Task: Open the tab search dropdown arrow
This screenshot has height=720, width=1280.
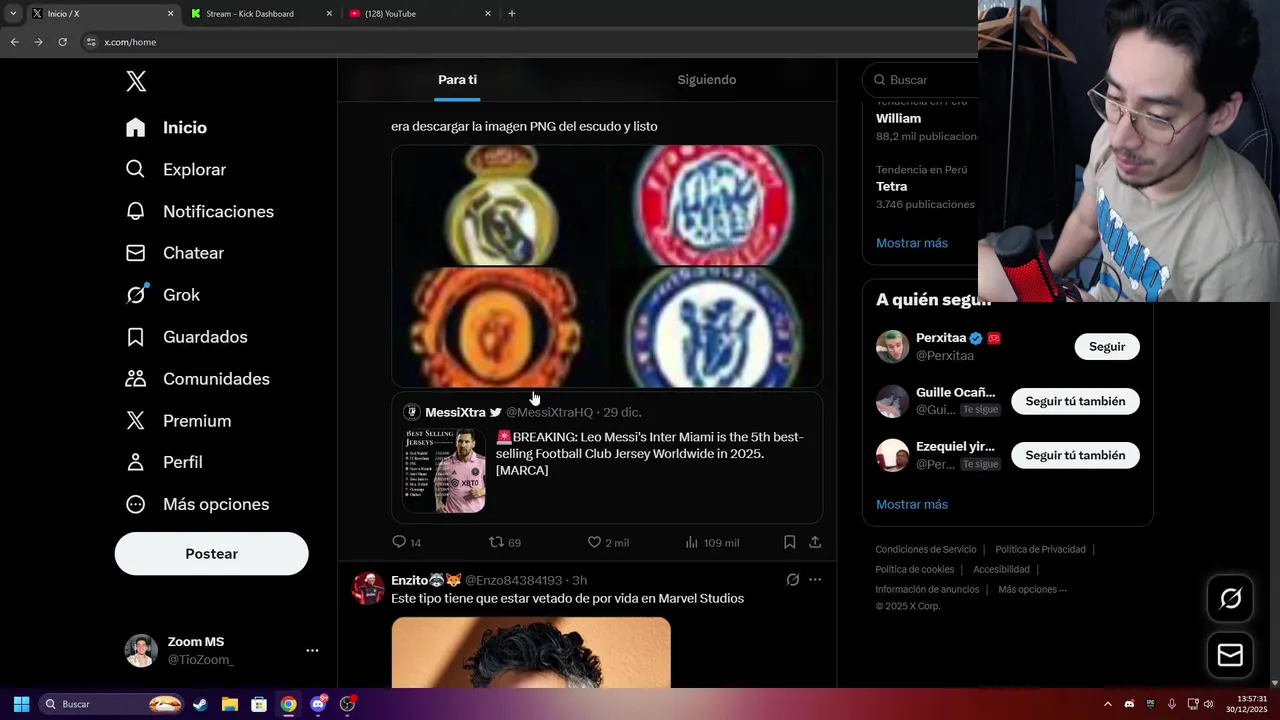Action: (13, 14)
